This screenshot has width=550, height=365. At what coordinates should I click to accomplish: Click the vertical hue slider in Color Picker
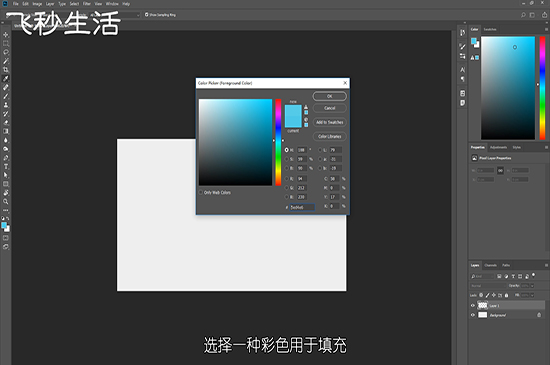tap(278, 142)
